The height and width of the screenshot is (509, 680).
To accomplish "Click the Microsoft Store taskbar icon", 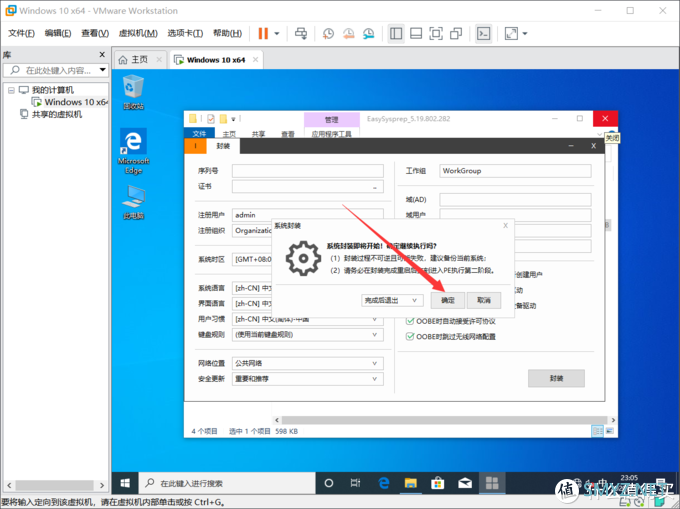I will pyautogui.click(x=438, y=483).
